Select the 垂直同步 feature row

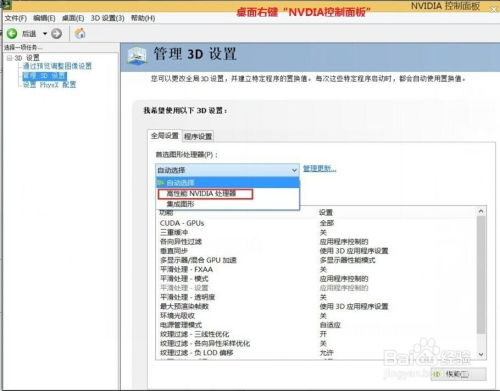coord(317,251)
